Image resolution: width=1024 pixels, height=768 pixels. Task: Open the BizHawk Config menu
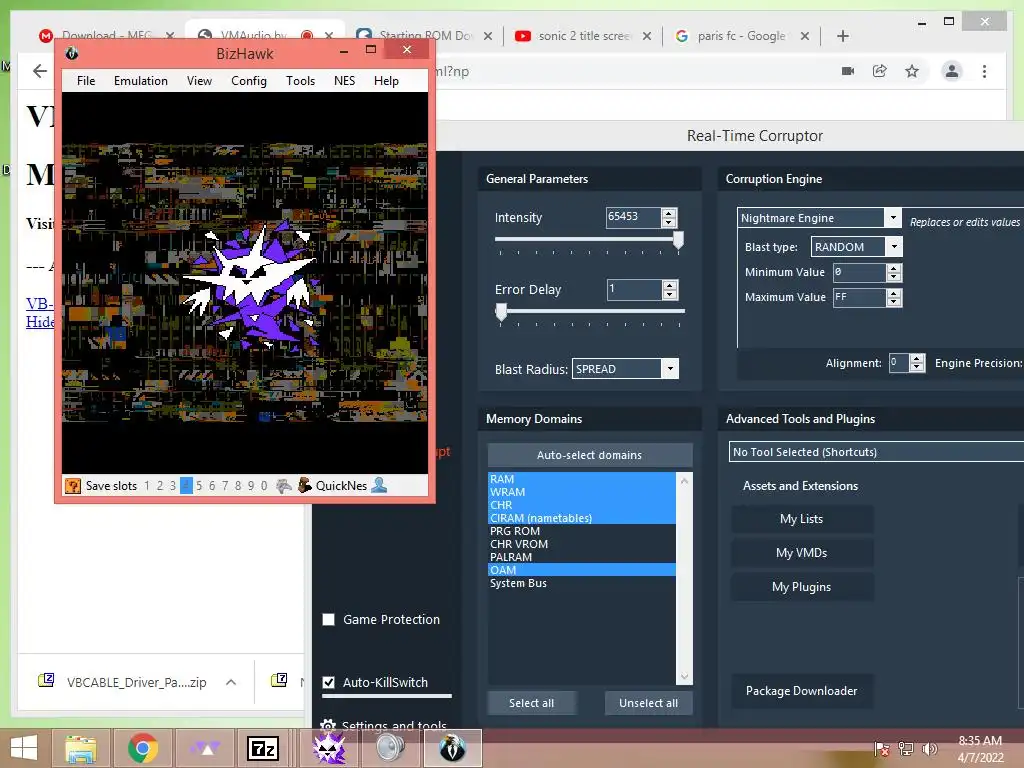pos(249,80)
